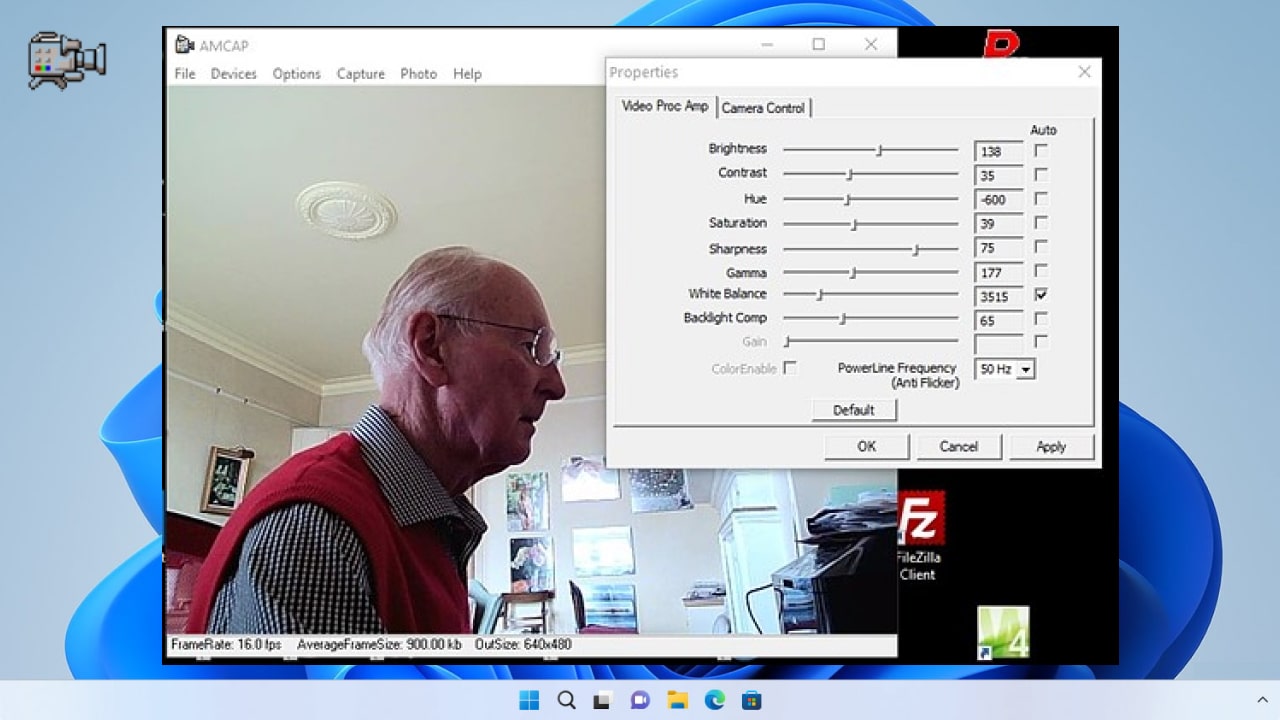The width and height of the screenshot is (1280, 720).
Task: Open the Photo menu
Action: [x=418, y=74]
